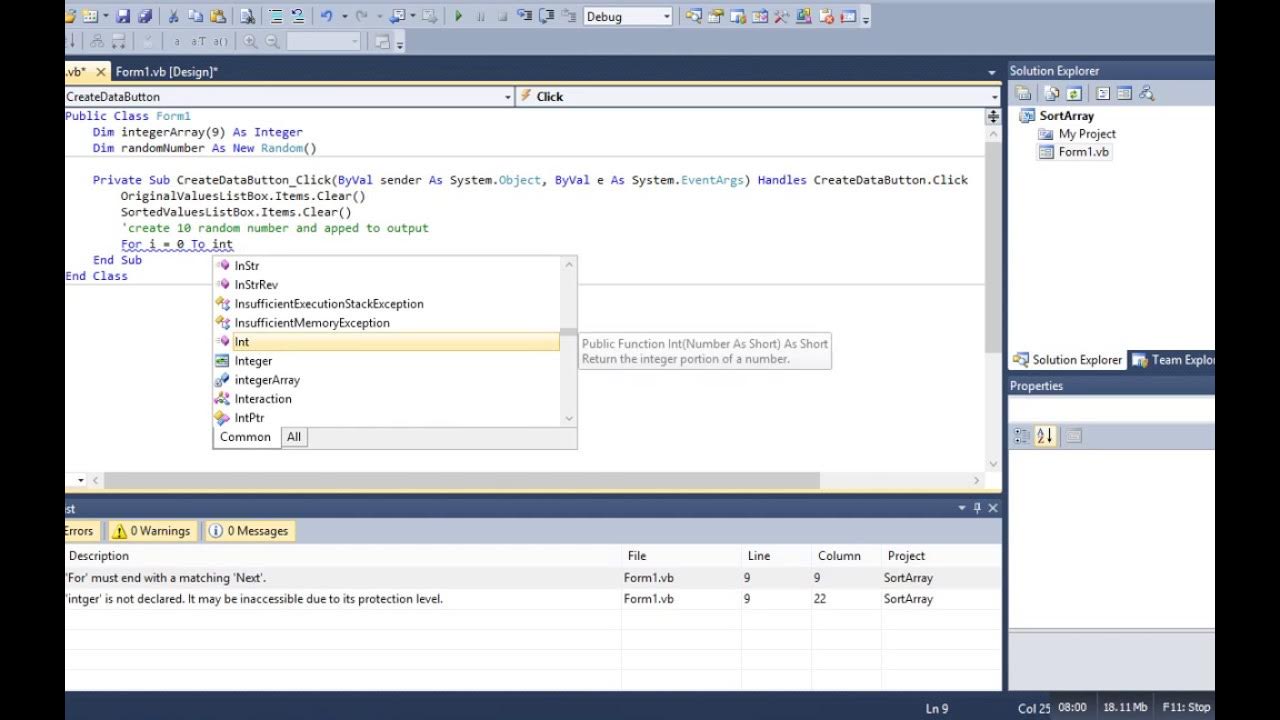This screenshot has width=1280, height=720.
Task: Open the redo history dropdown arrow
Action: (x=379, y=17)
